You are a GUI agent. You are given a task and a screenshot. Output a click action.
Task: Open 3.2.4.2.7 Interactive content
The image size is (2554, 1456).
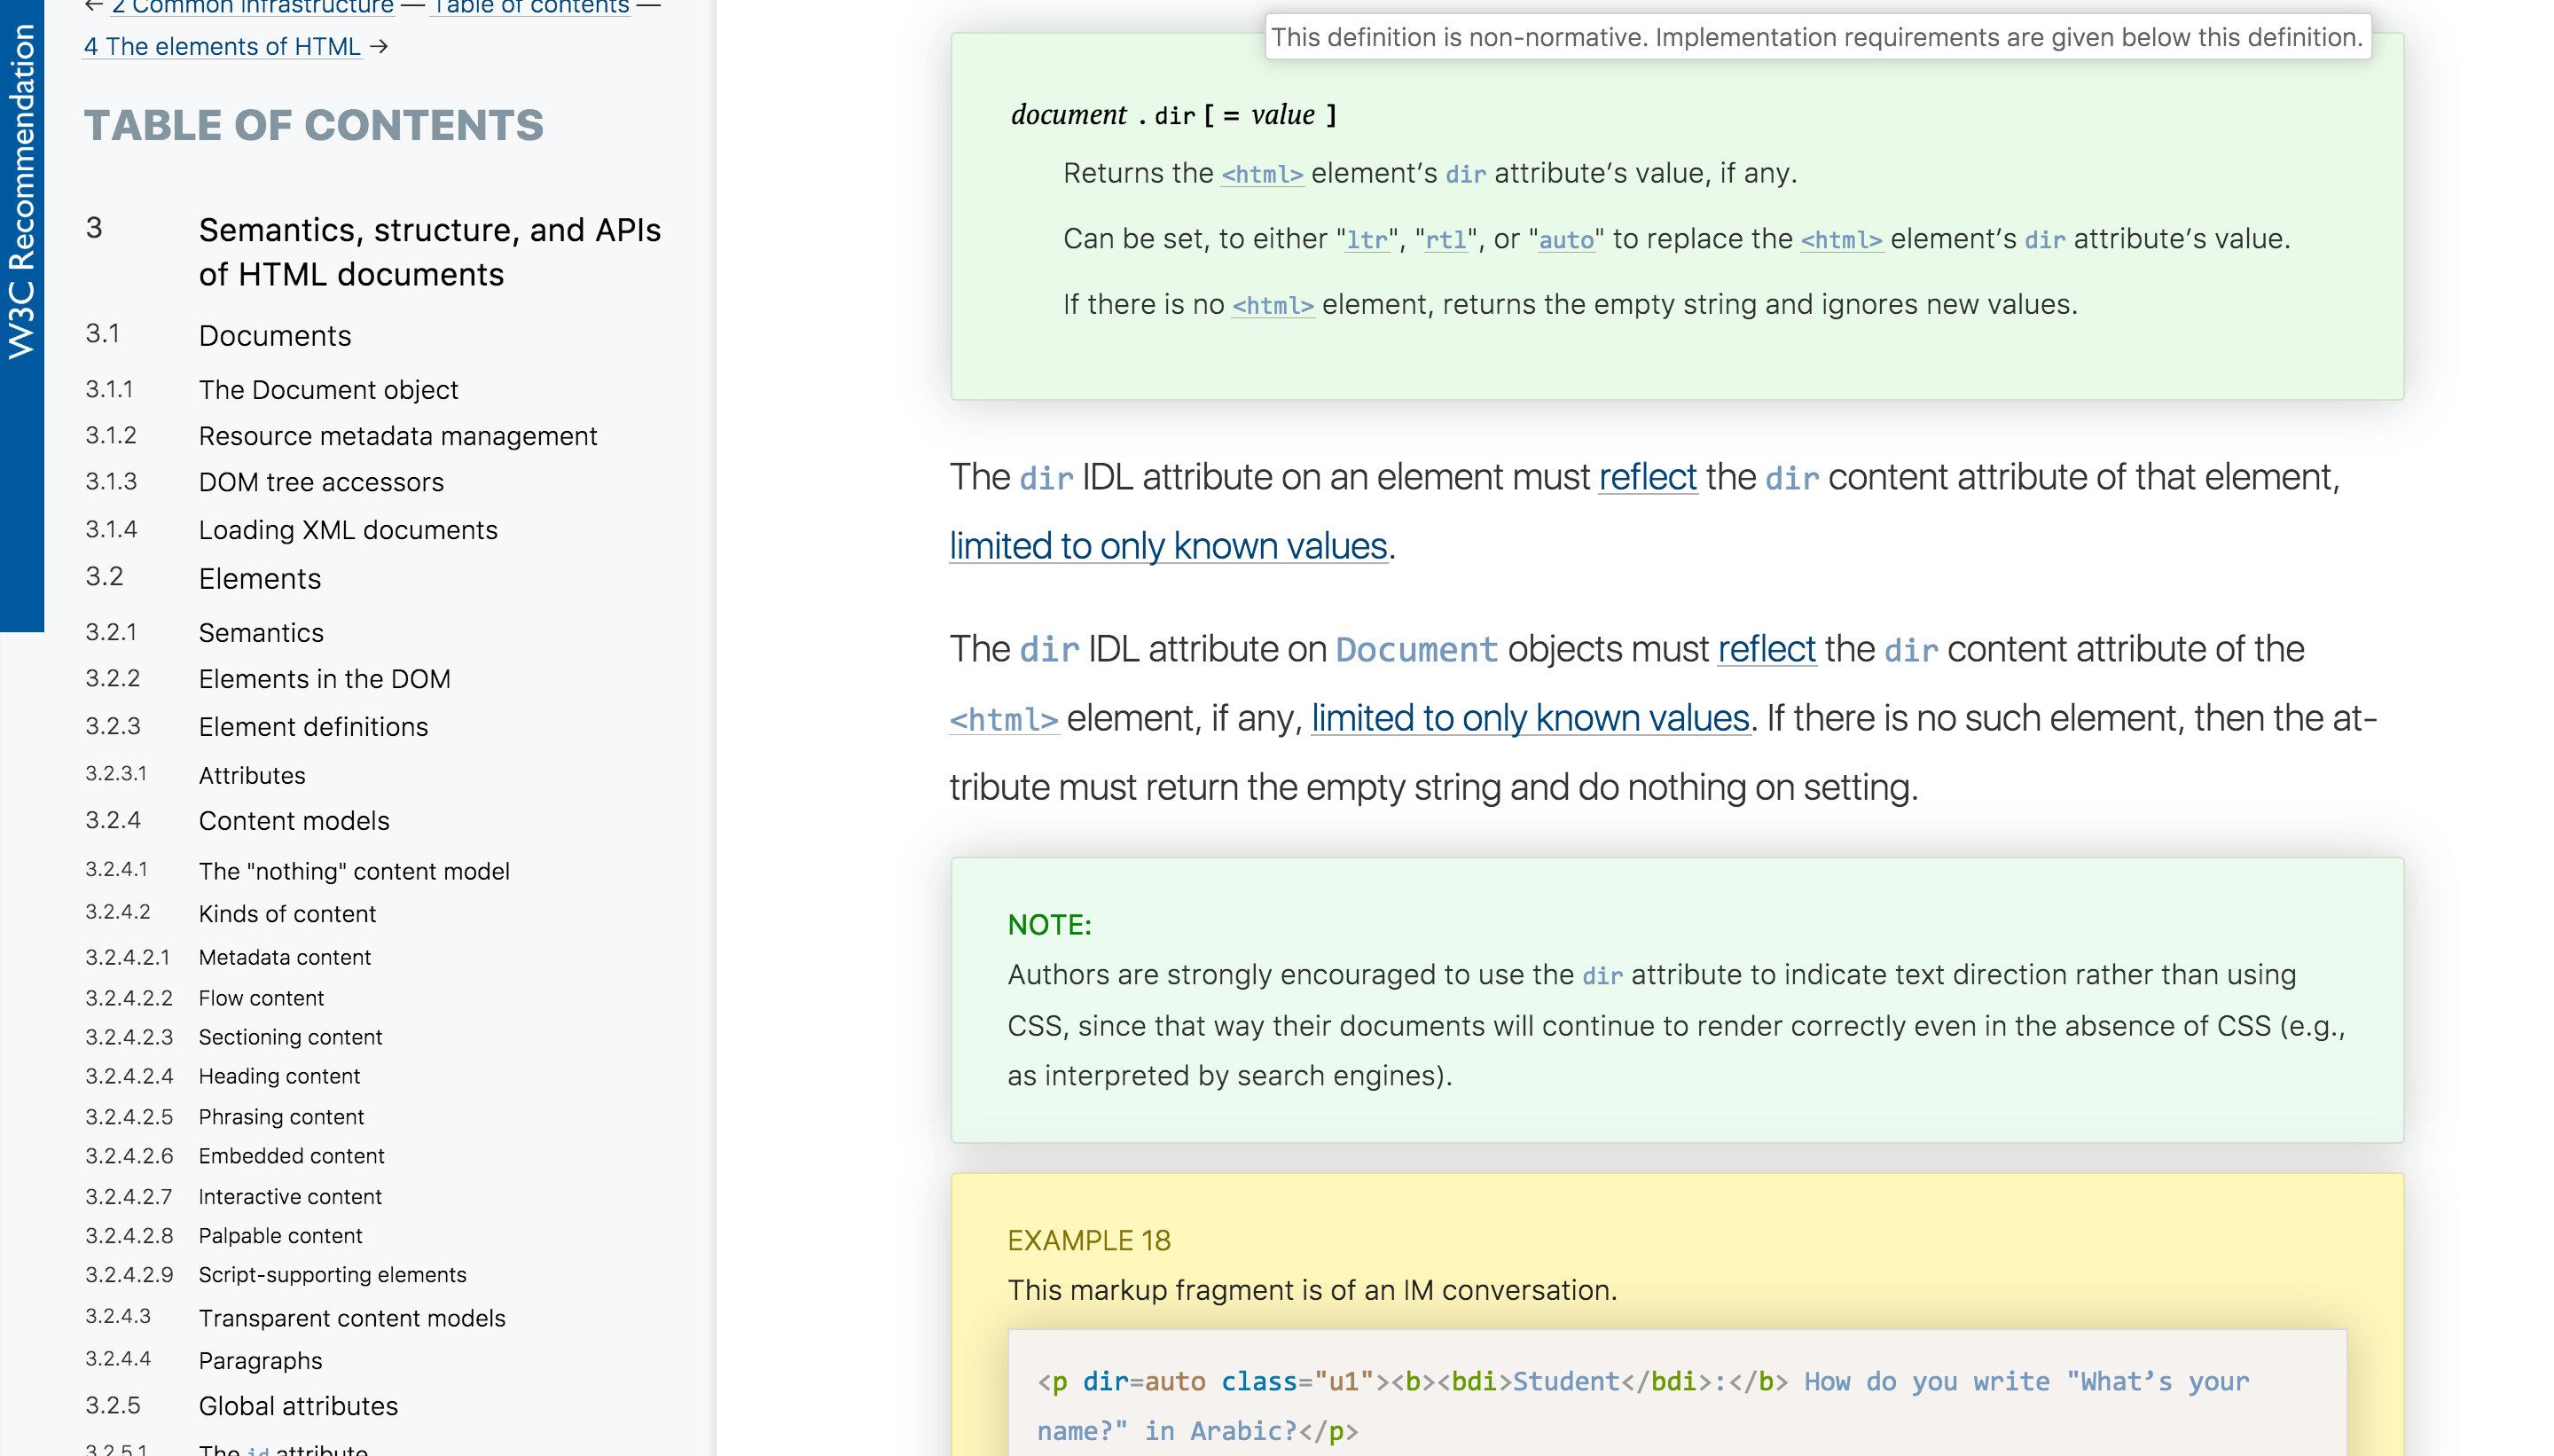pyautogui.click(x=290, y=1197)
